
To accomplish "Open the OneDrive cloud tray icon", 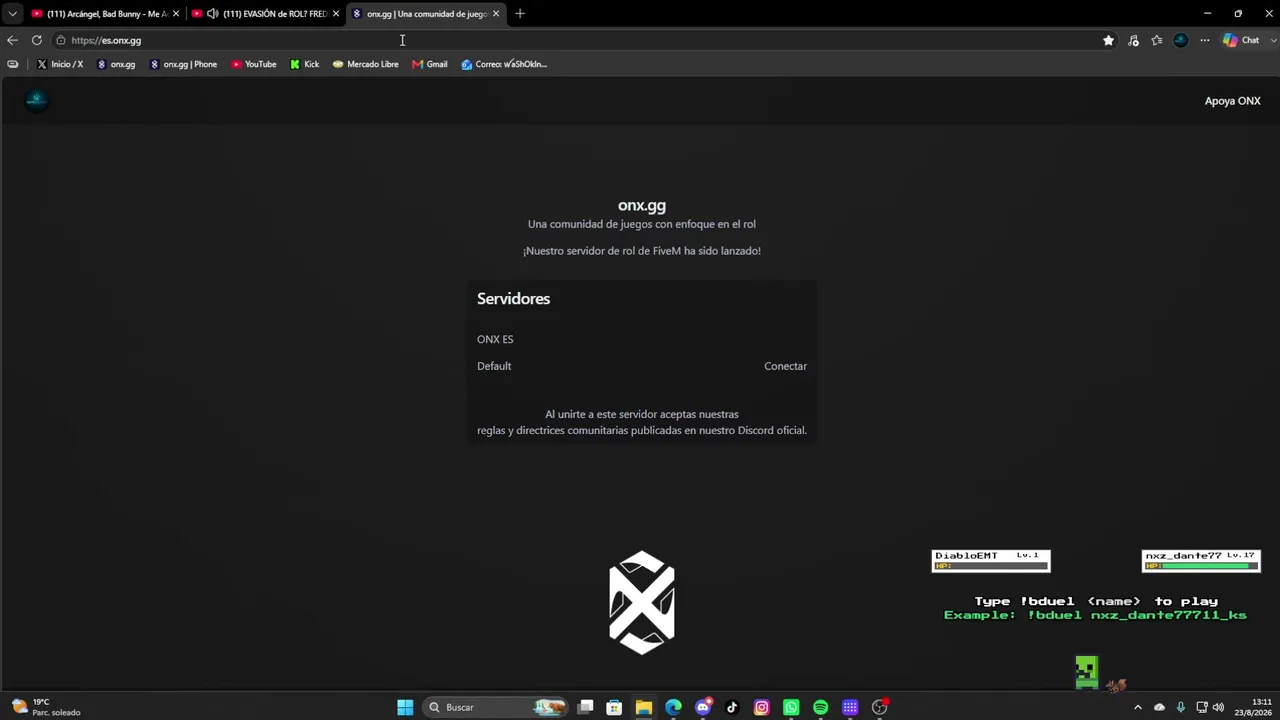I will point(1159,707).
